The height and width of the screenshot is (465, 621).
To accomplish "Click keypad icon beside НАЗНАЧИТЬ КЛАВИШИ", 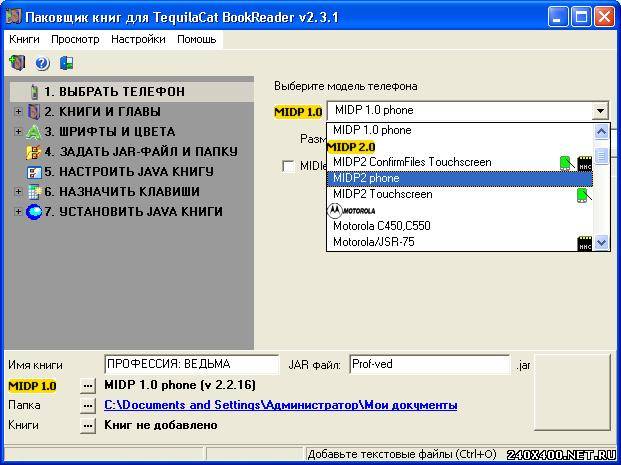I will (34, 192).
